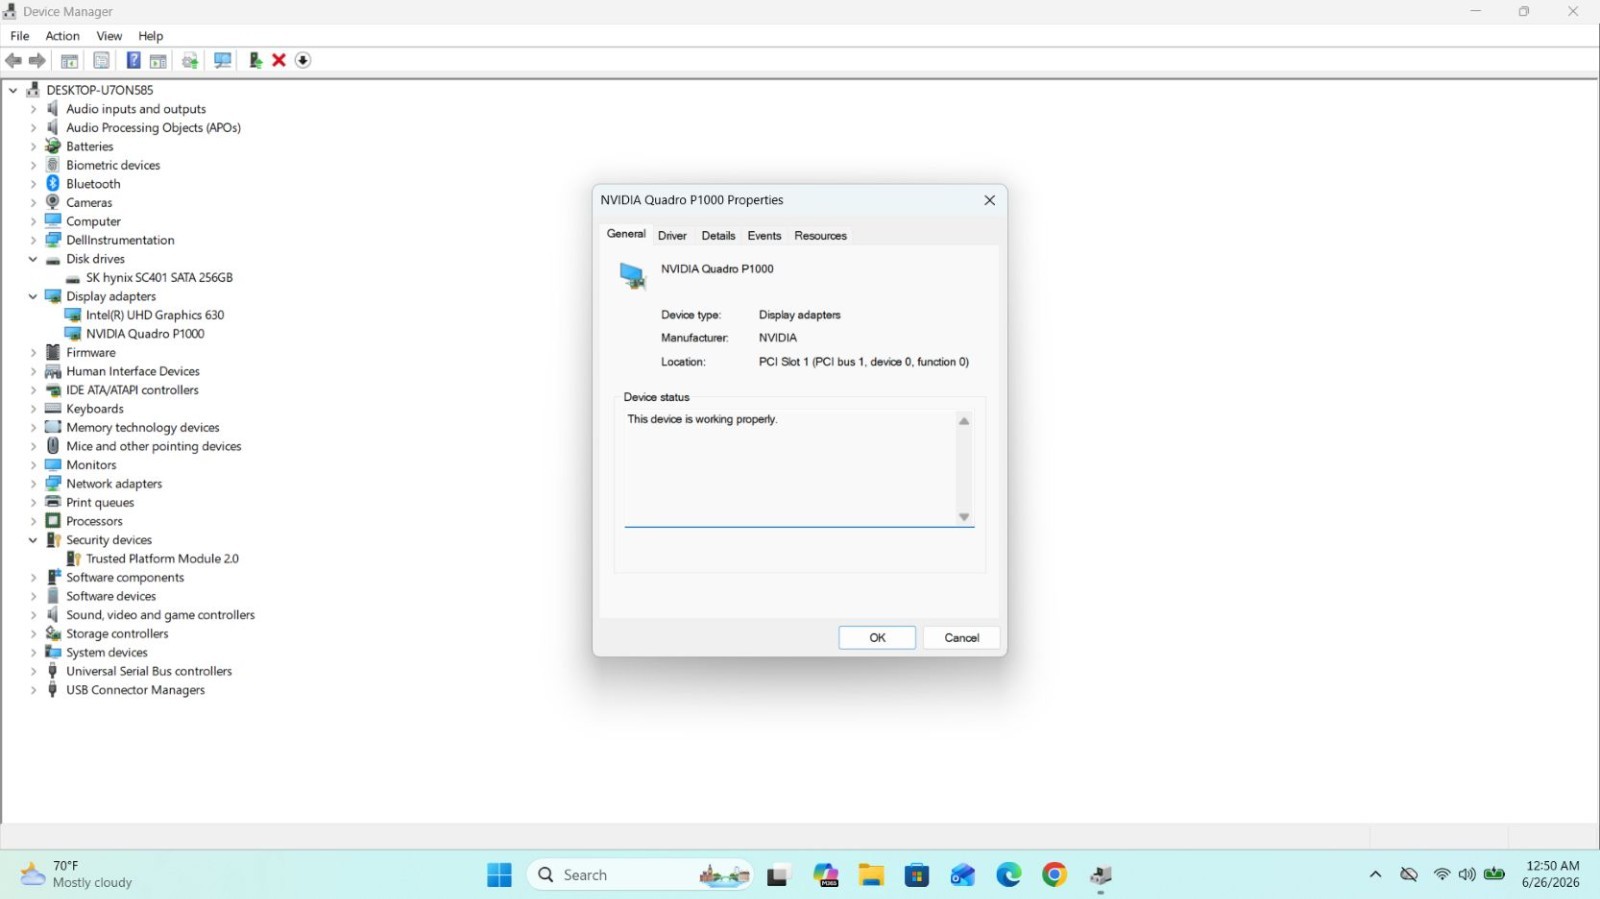Expand Audio inputs and outputs

pyautogui.click(x=33, y=109)
